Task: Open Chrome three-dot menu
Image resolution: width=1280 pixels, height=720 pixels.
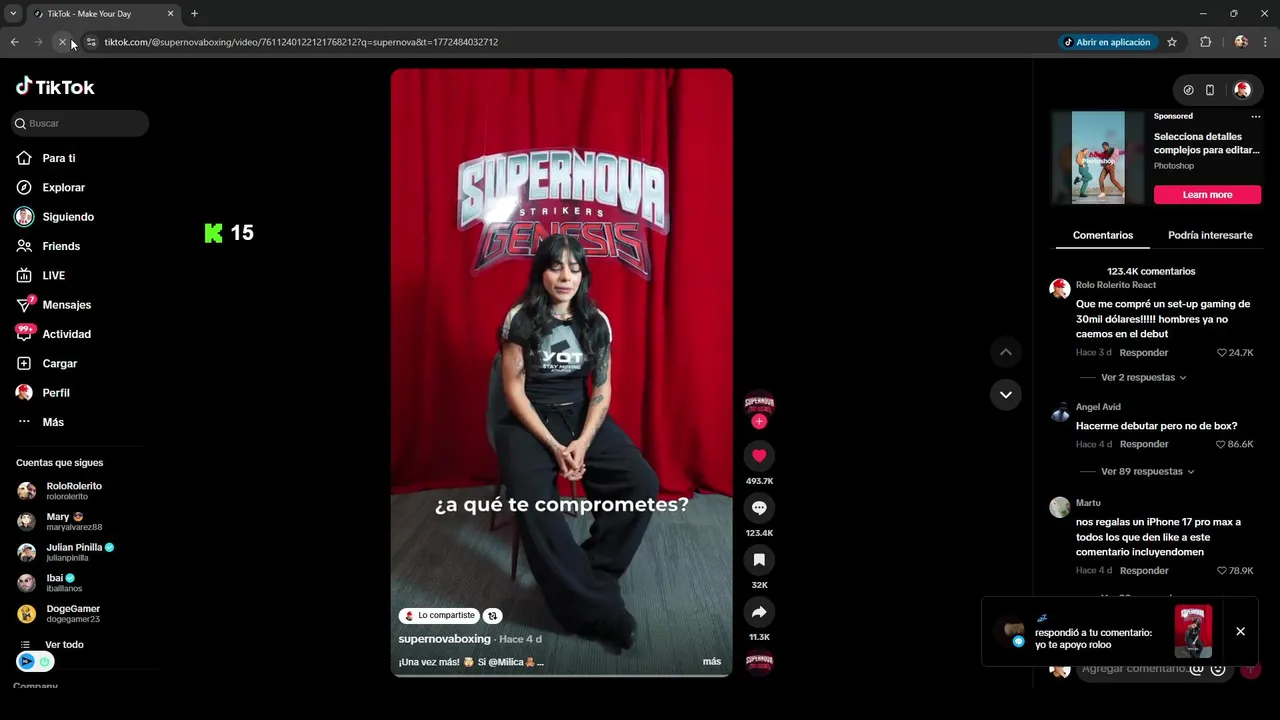Action: (1265, 42)
